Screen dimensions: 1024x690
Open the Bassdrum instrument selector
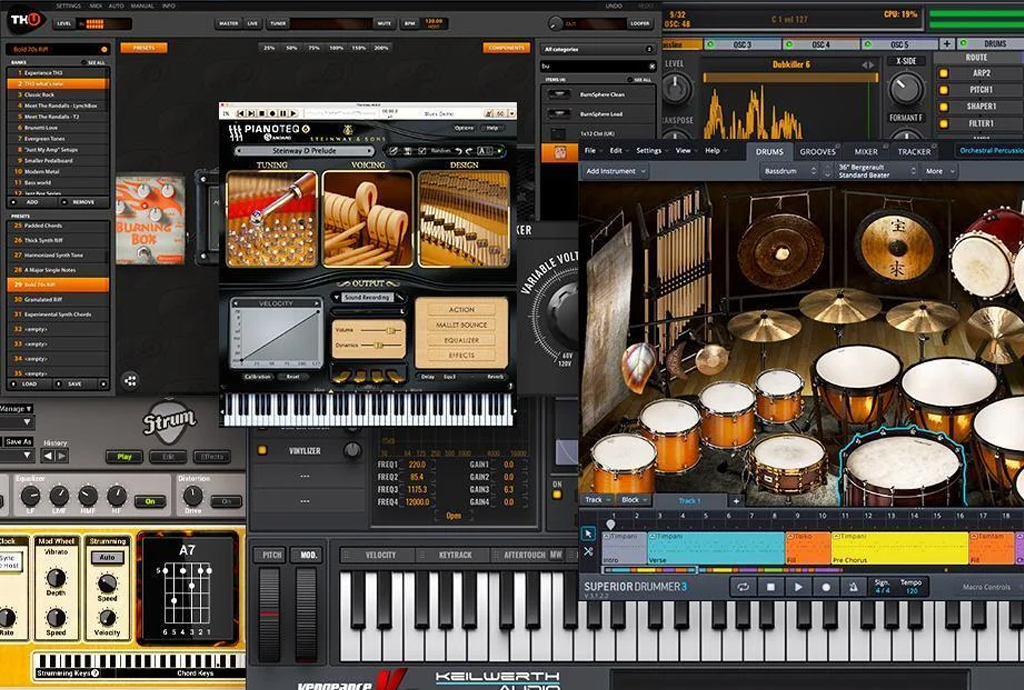[791, 171]
